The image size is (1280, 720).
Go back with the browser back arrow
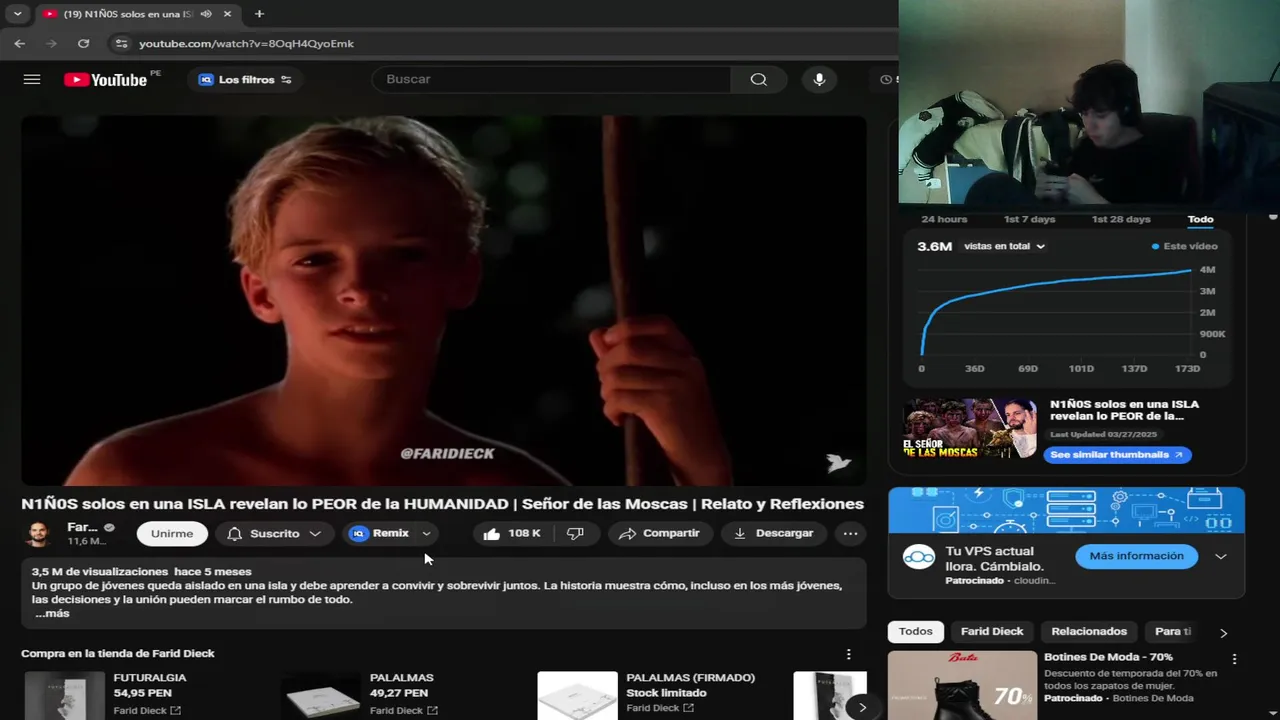pyautogui.click(x=20, y=43)
